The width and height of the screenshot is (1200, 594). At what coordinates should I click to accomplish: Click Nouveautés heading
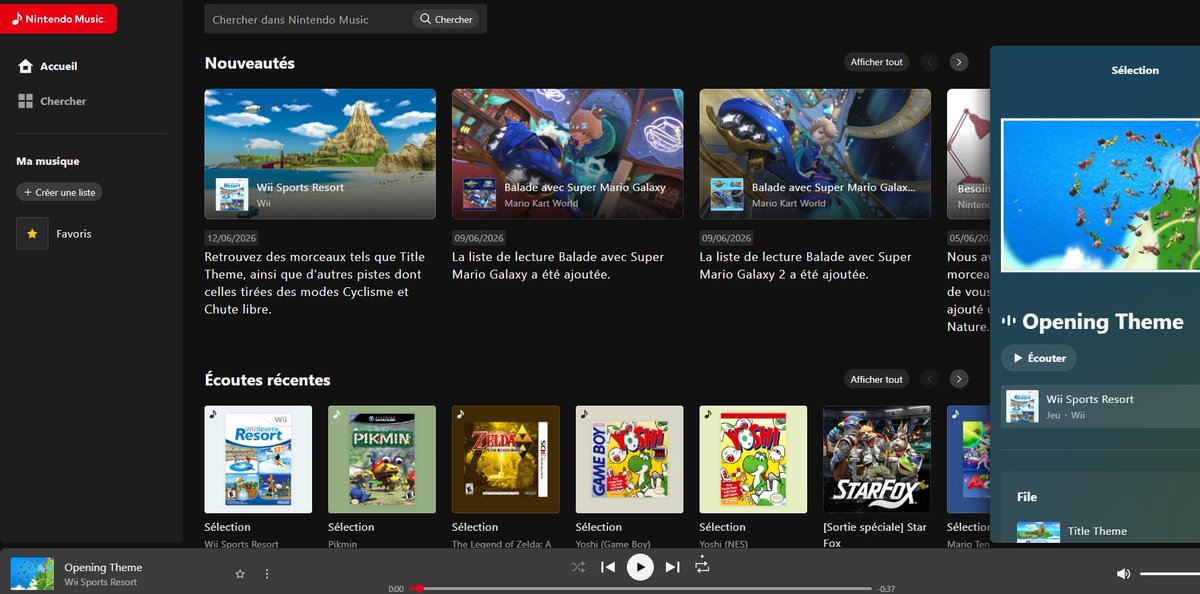(x=250, y=63)
